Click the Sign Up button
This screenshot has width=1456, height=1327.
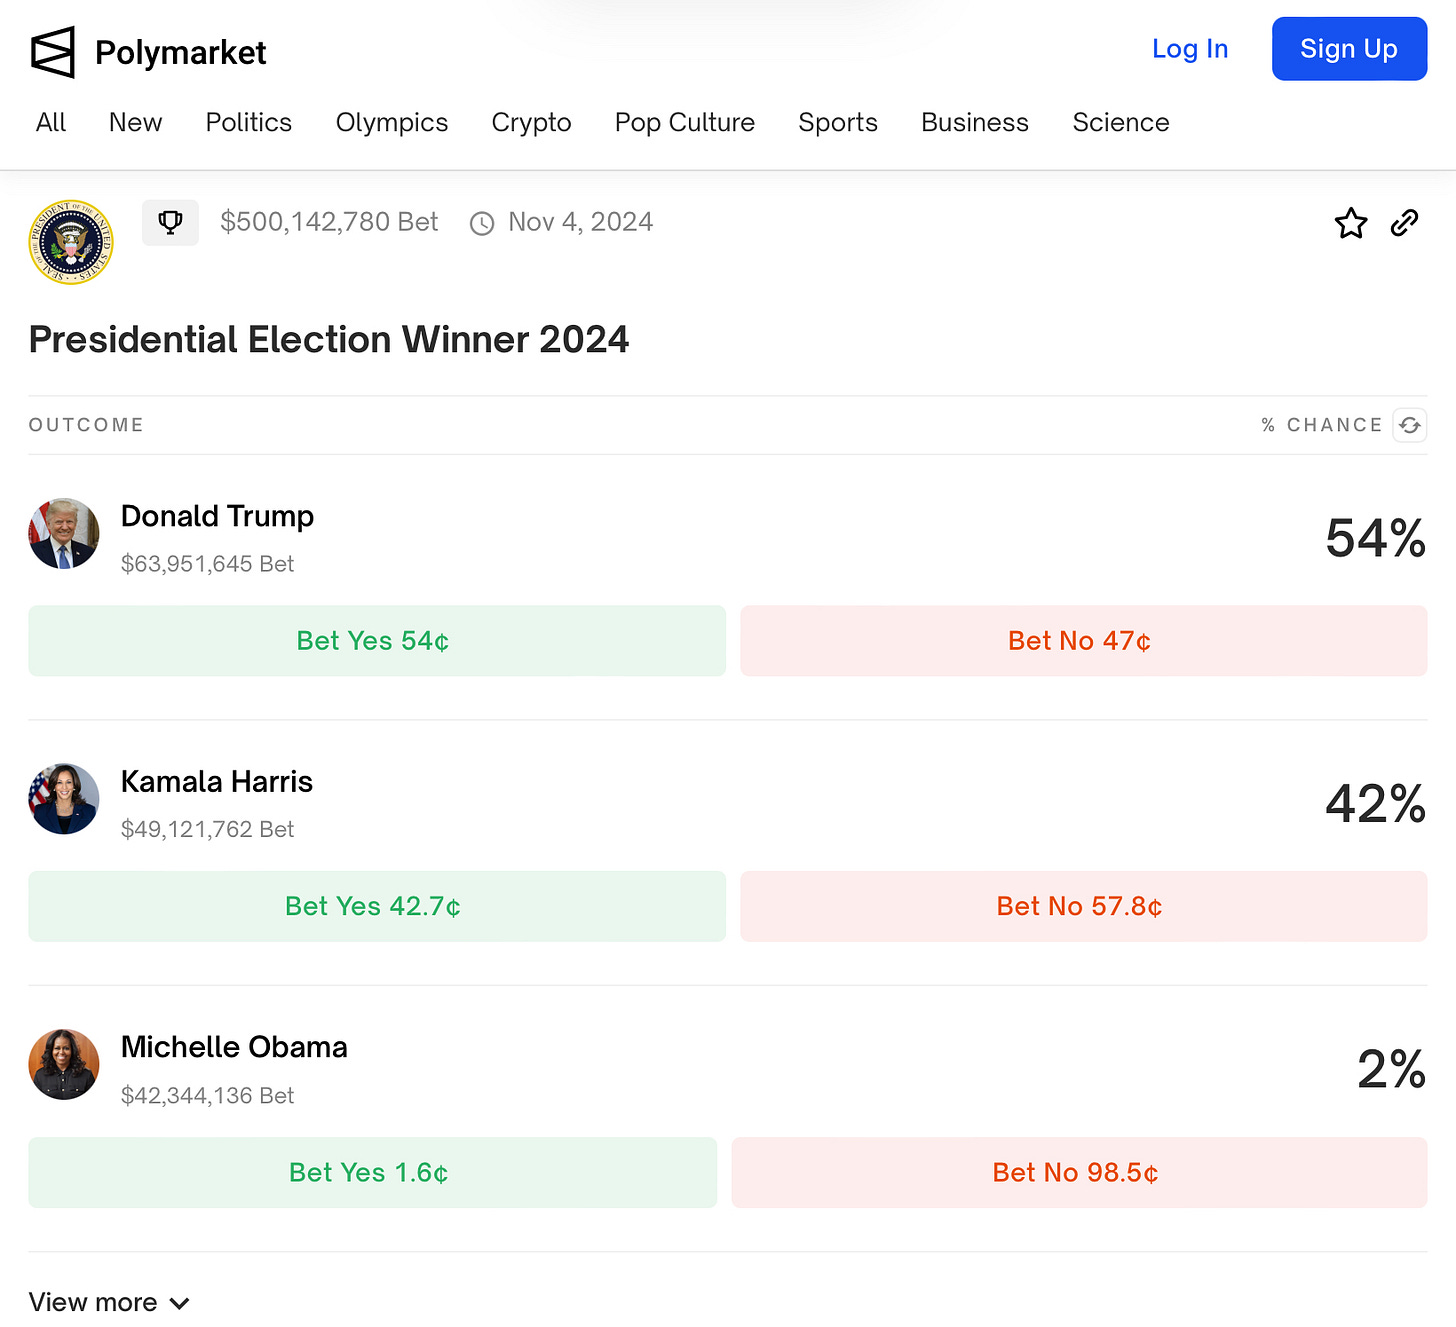point(1349,49)
